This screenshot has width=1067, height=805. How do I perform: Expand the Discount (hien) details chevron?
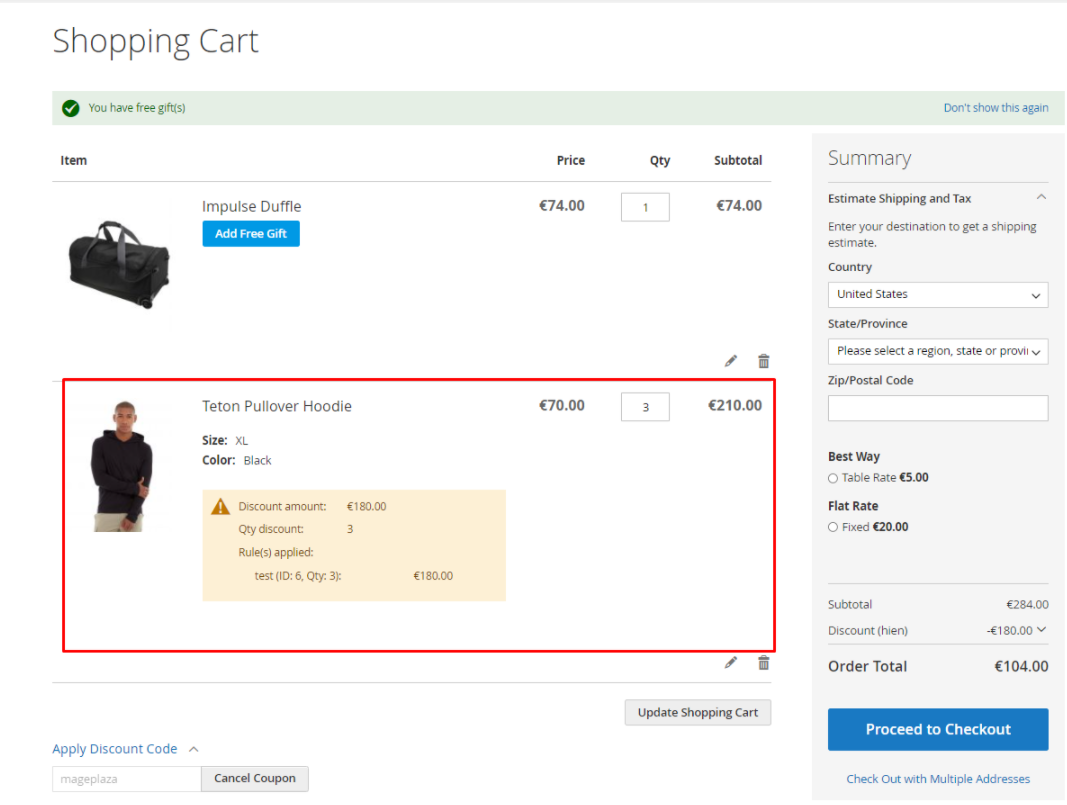pyautogui.click(x=1042, y=630)
